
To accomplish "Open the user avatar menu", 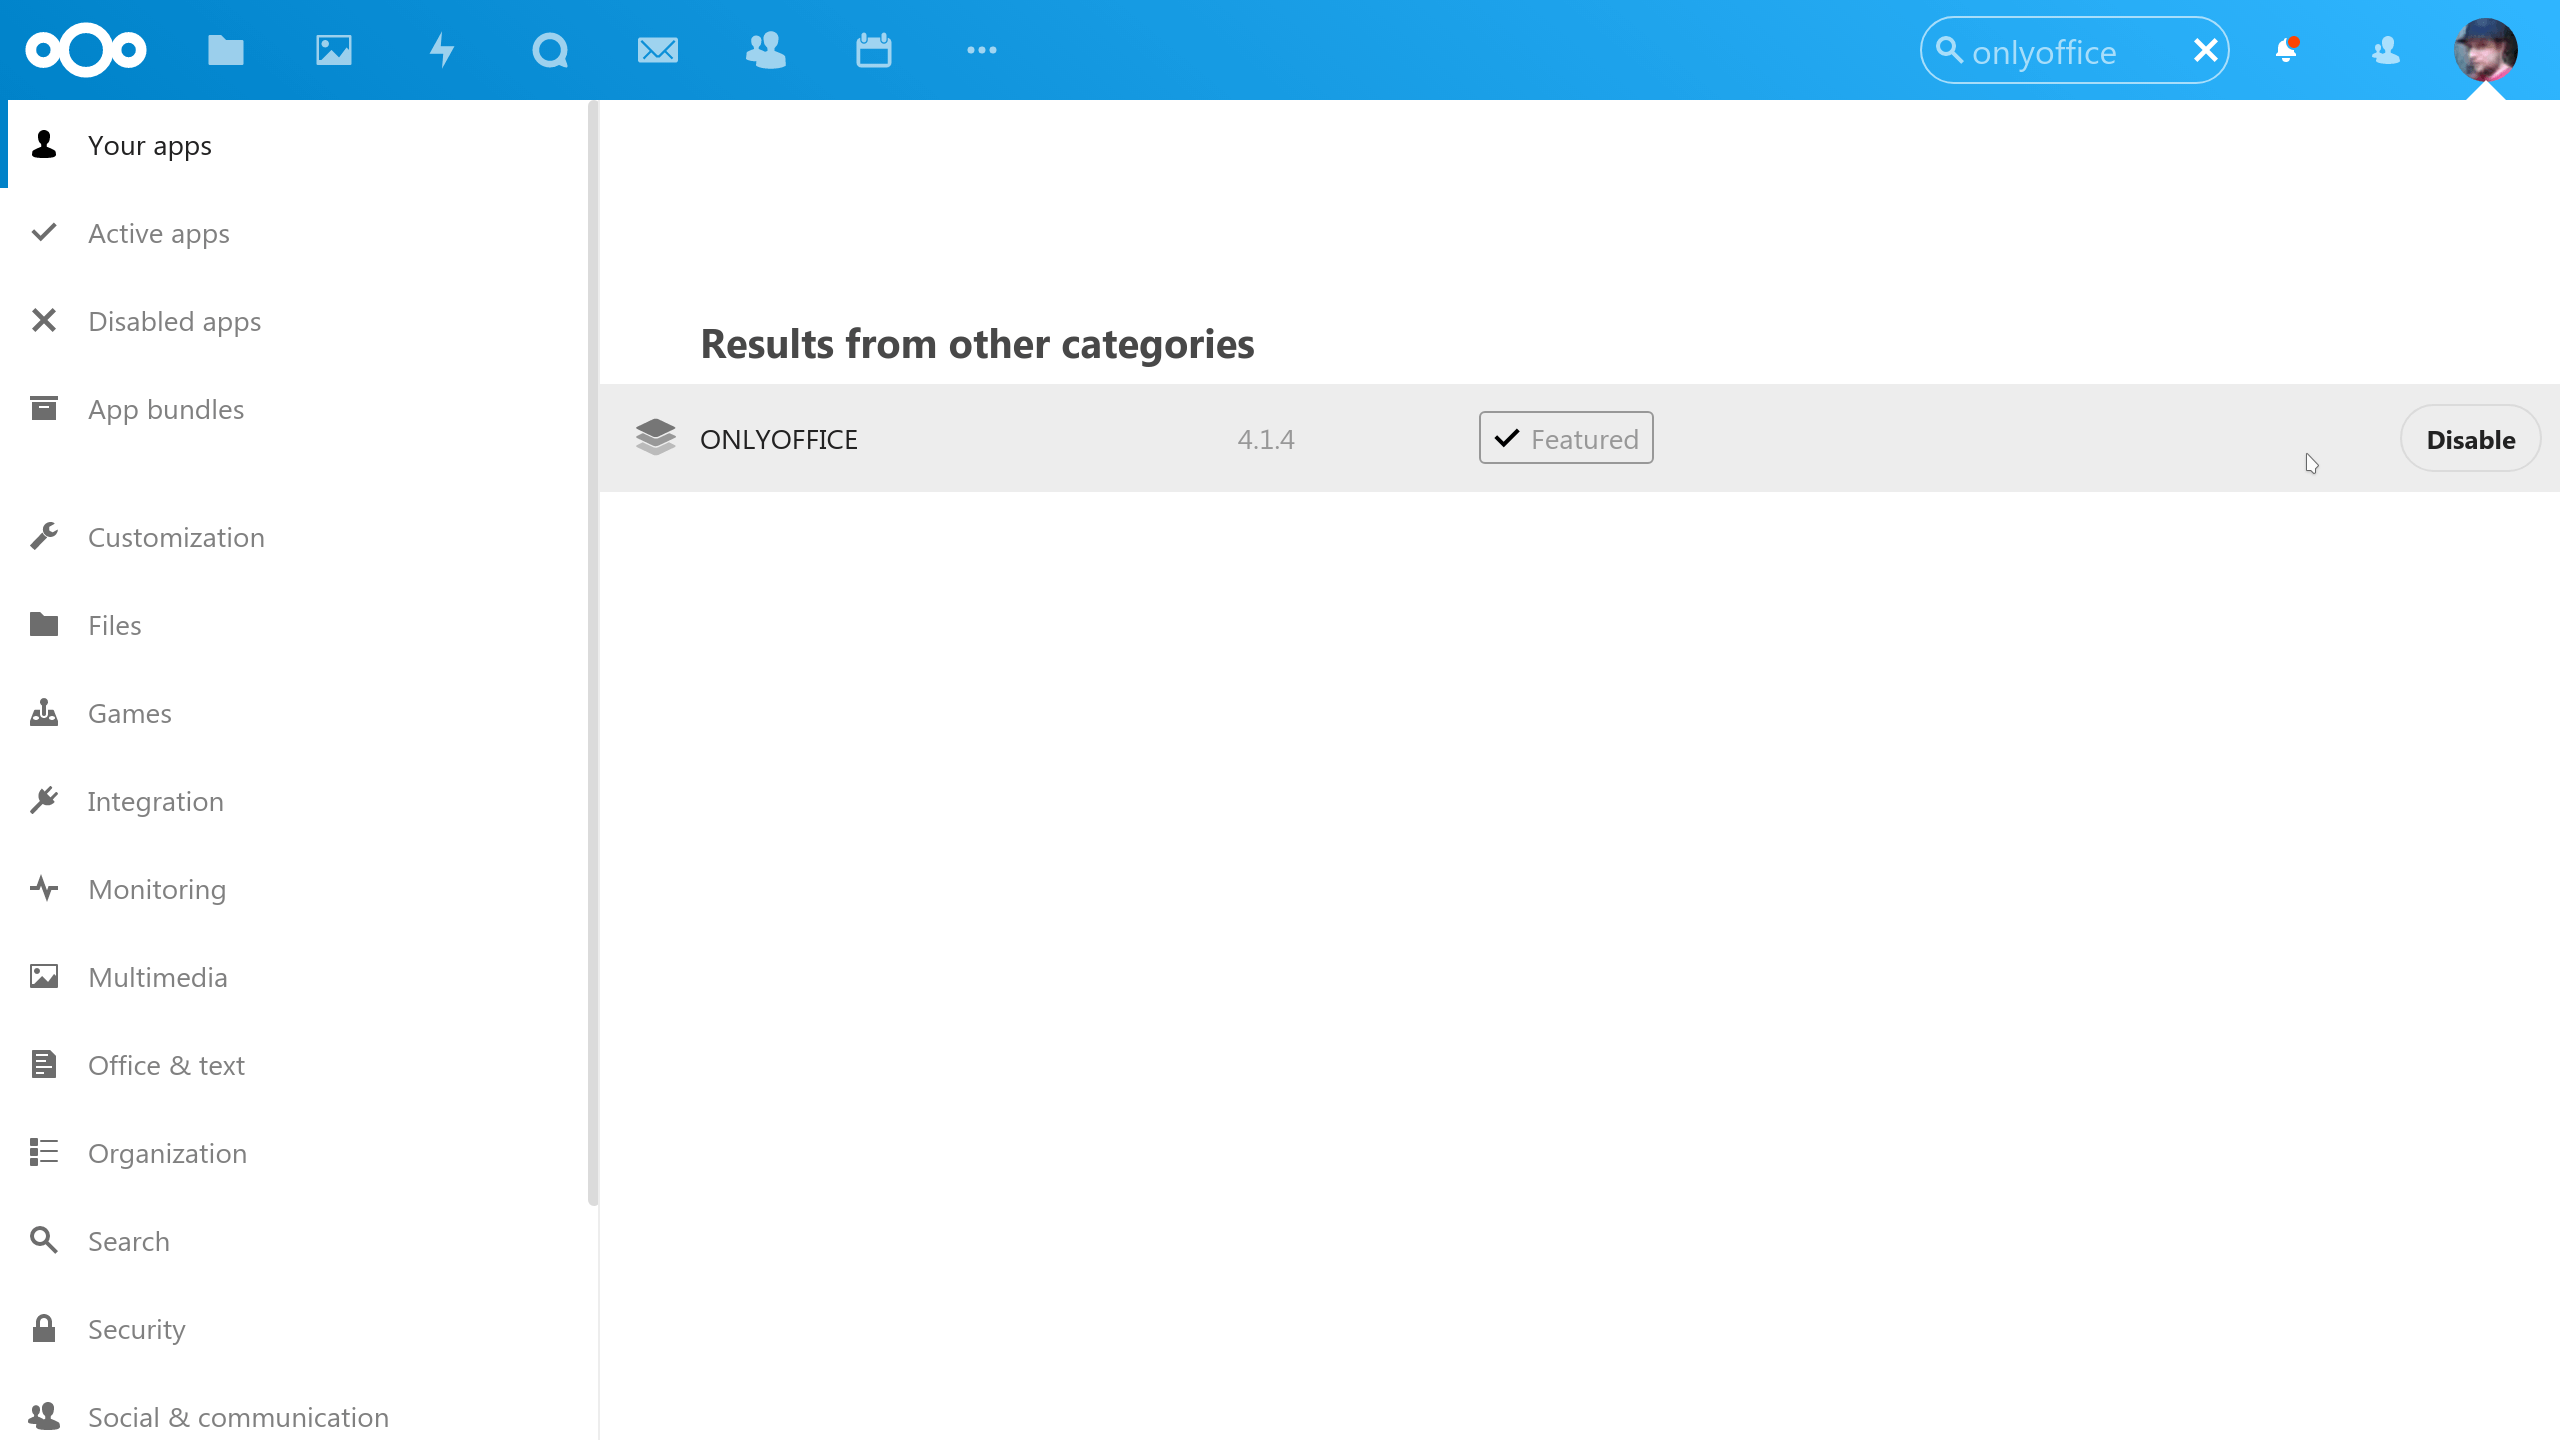I will [2486, 50].
